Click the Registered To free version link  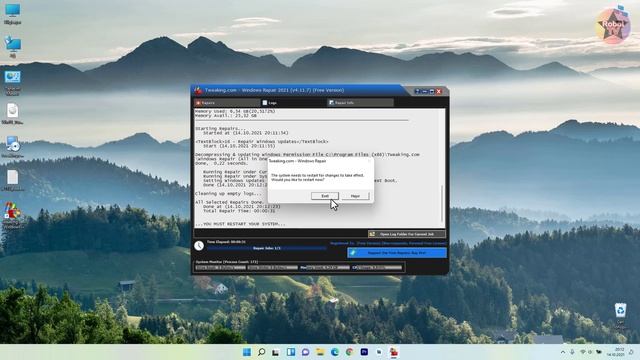point(388,243)
